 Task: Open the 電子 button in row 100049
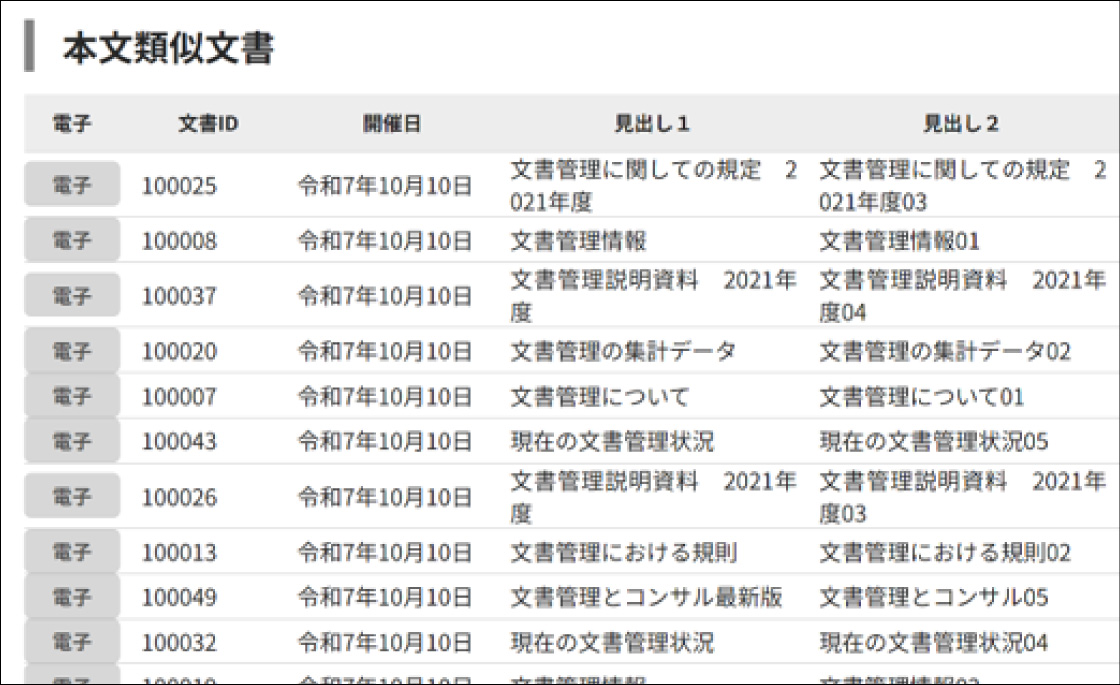click(72, 596)
